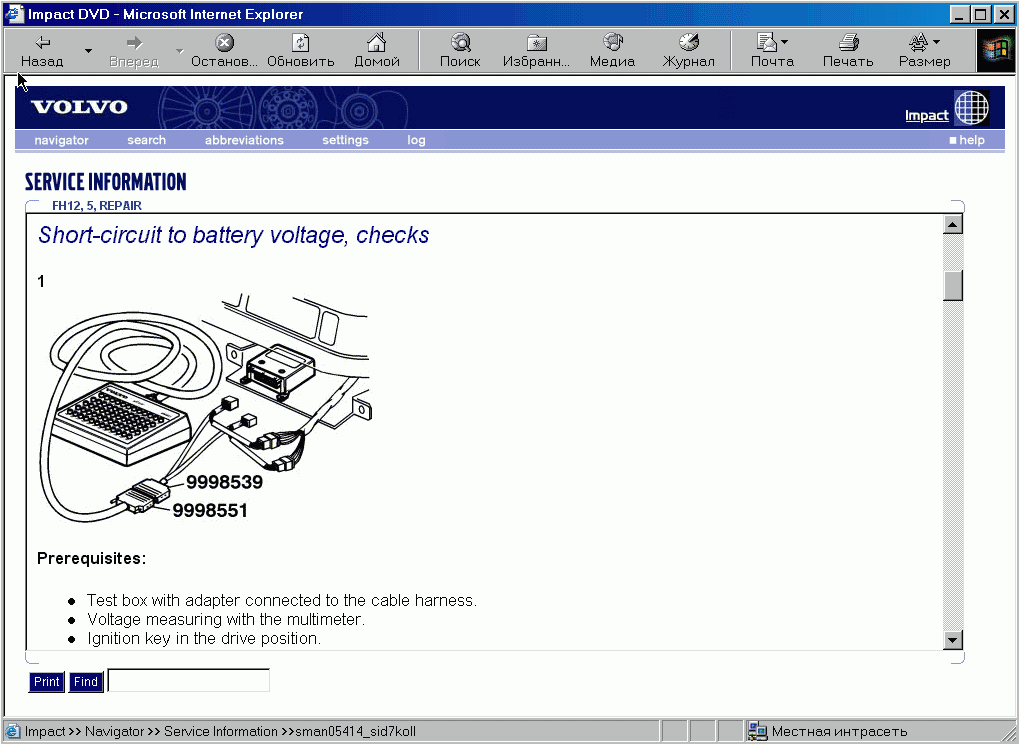1019x744 pixels.
Task: Click the Find button
Action: [86, 682]
